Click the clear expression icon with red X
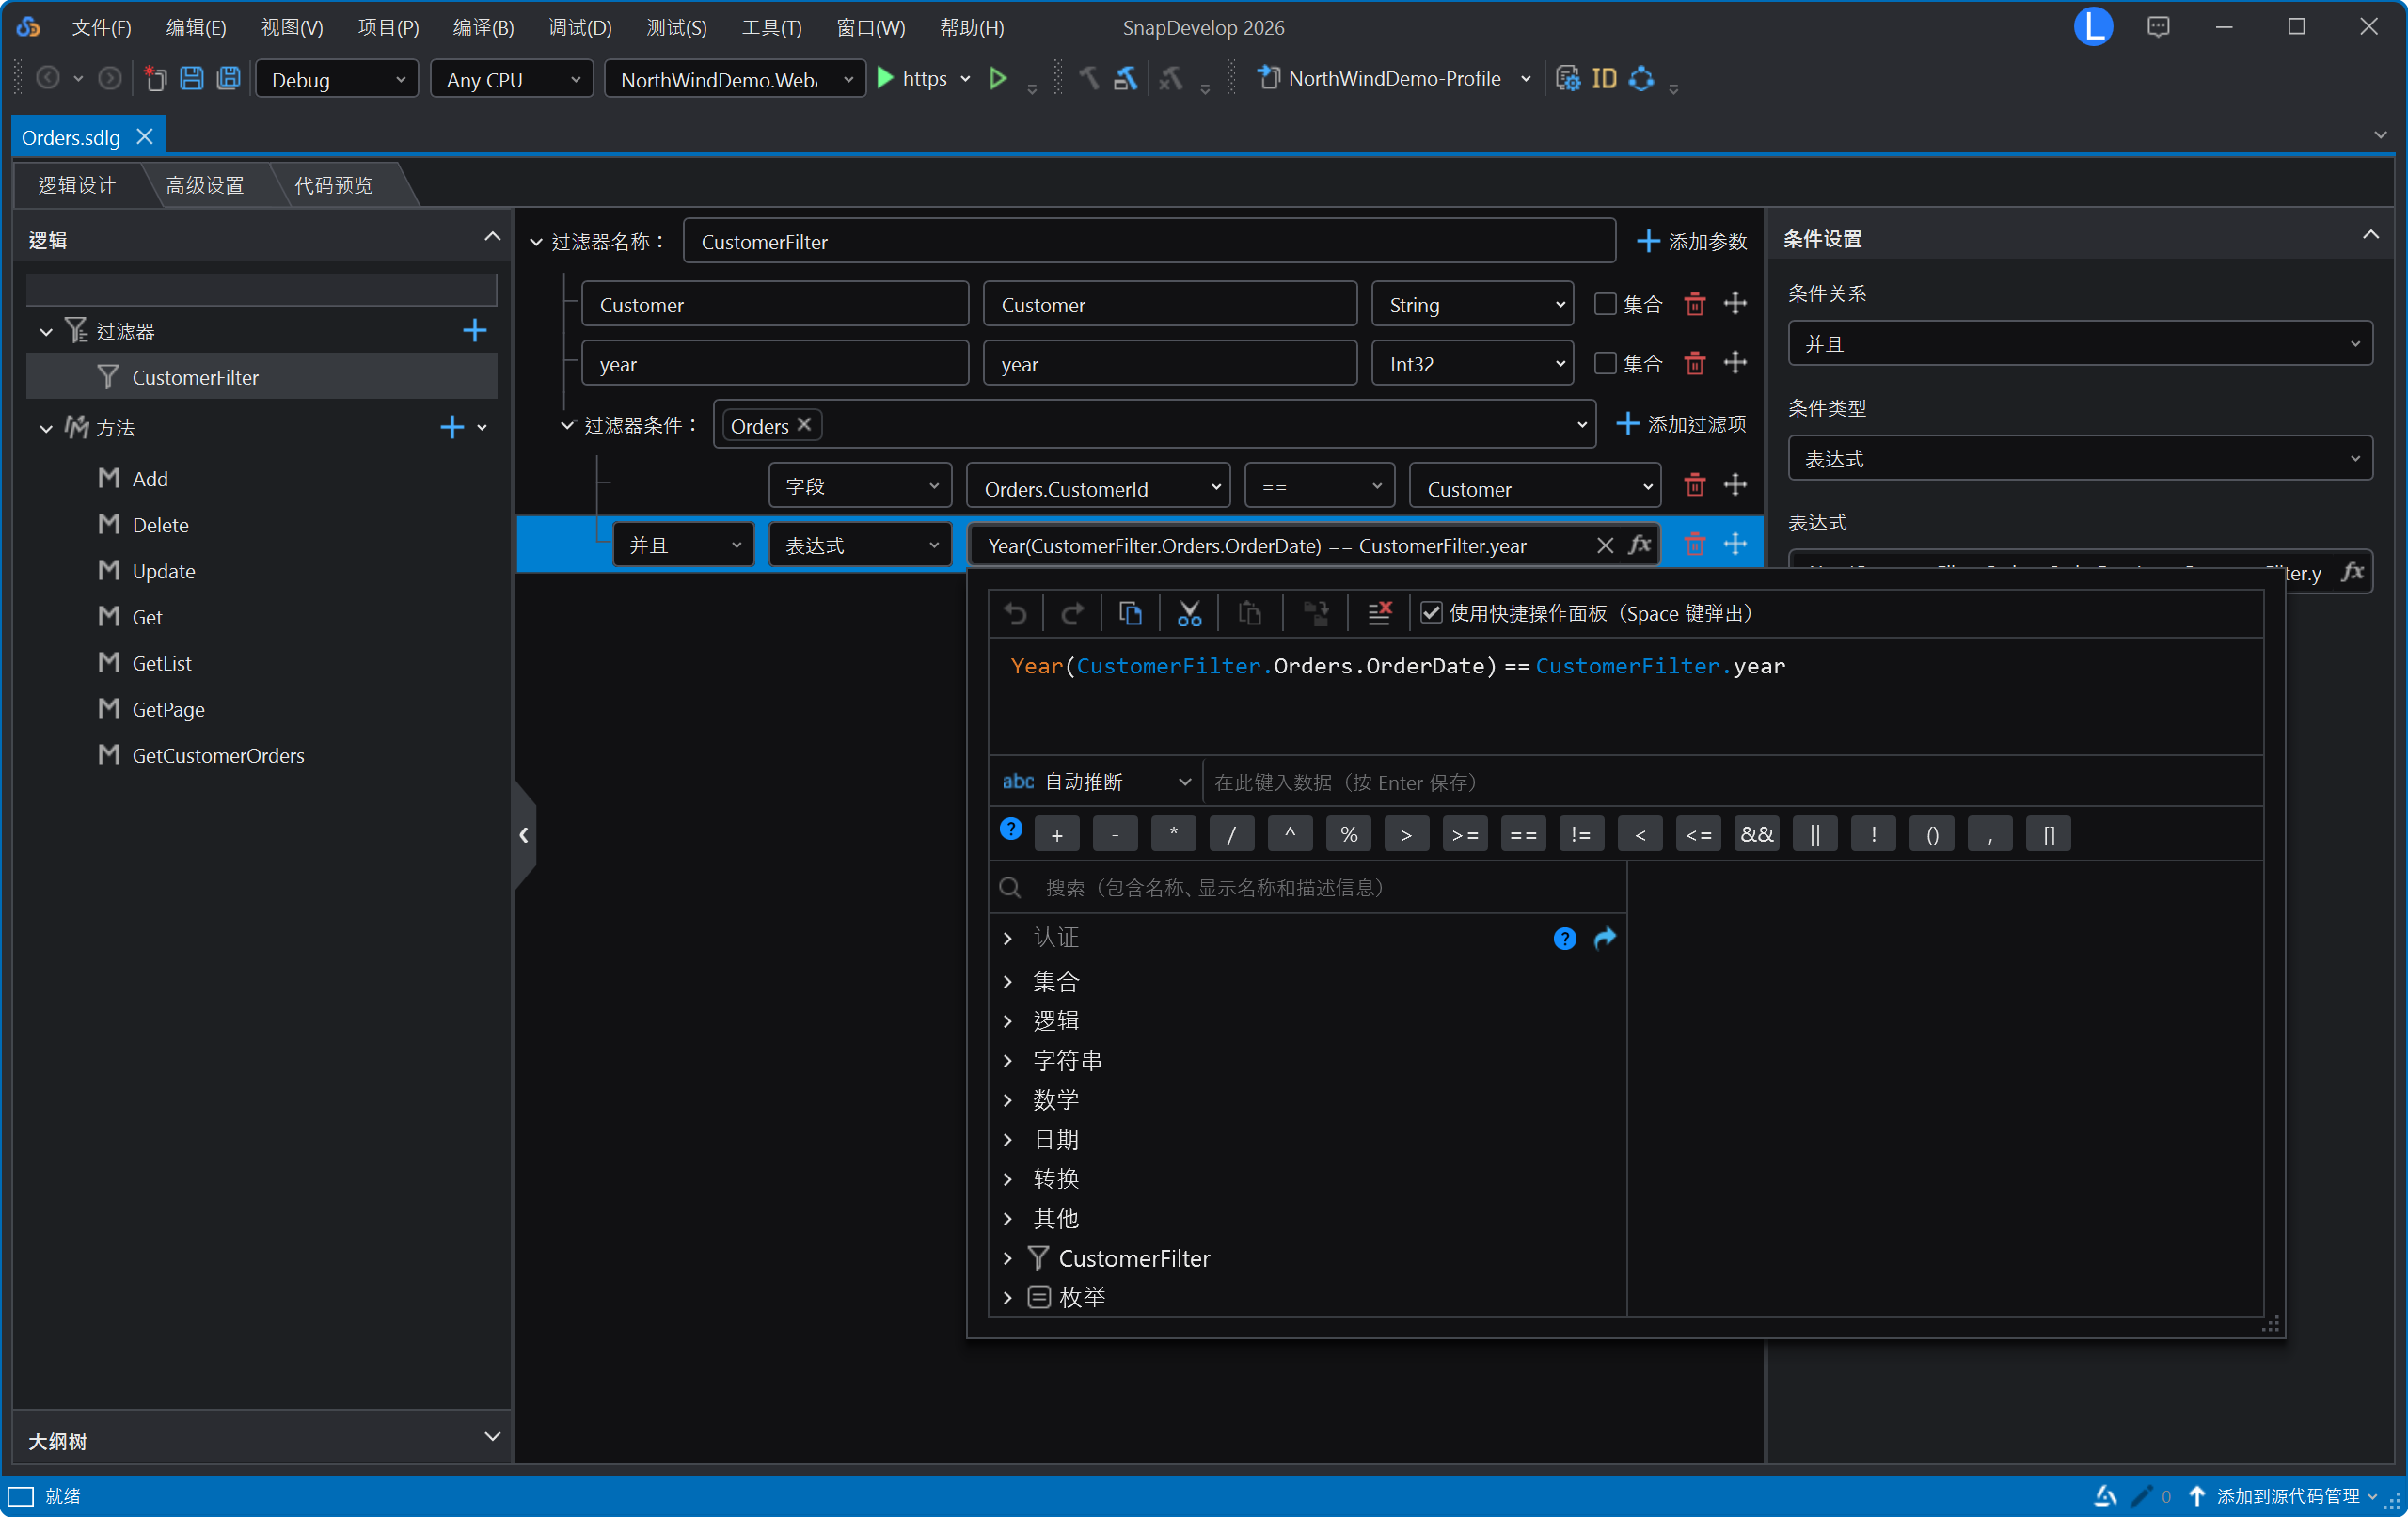The width and height of the screenshot is (2408, 1517). tap(1379, 614)
